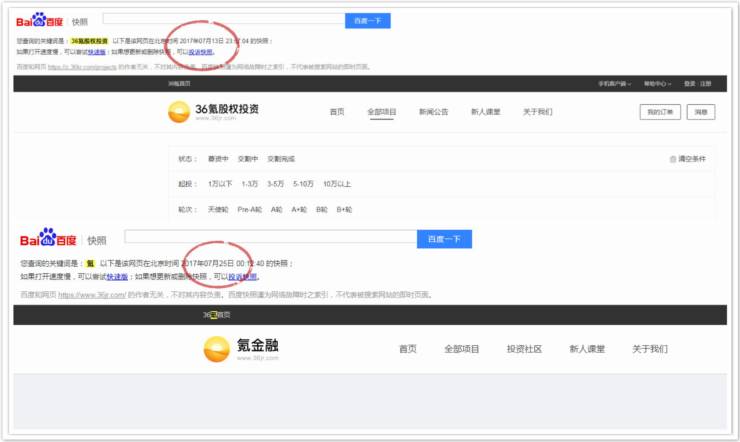Focus the upper Baidu search box
This screenshot has width=740, height=442.
(224, 19)
